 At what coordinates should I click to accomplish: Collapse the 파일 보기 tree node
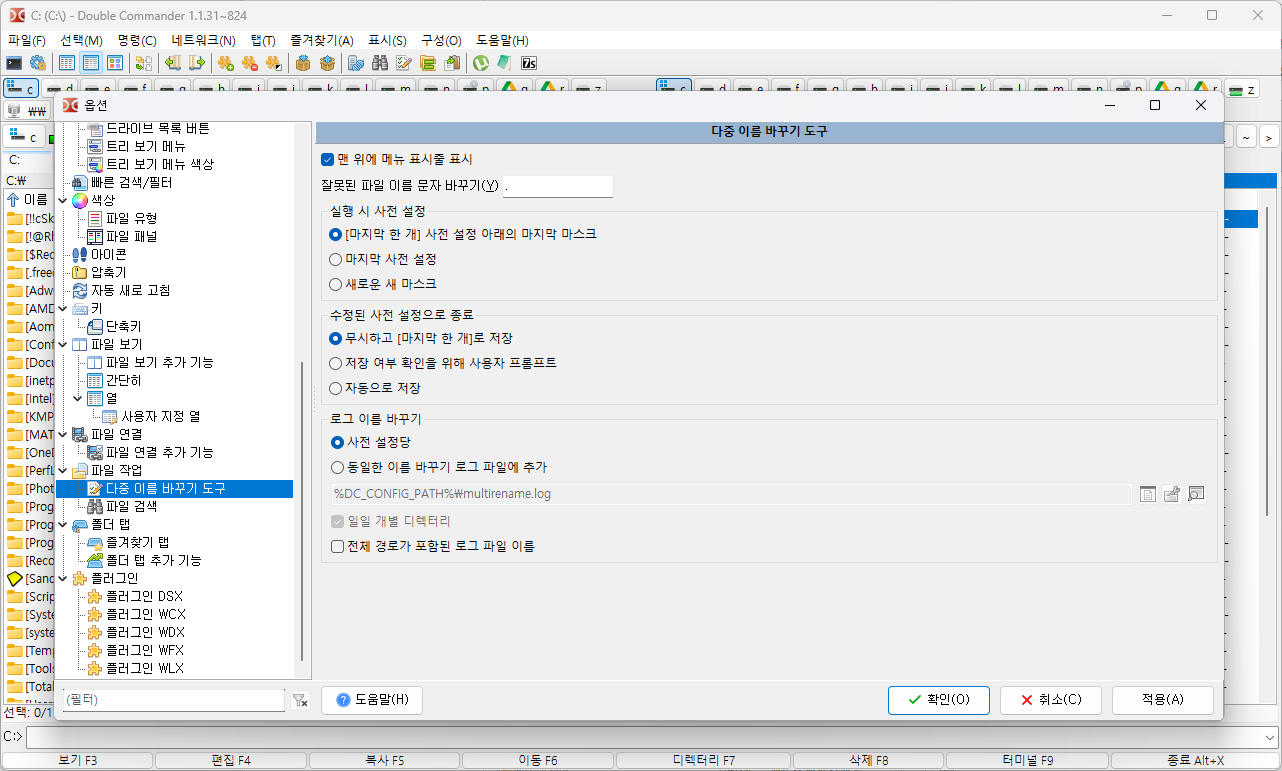pyautogui.click(x=63, y=344)
